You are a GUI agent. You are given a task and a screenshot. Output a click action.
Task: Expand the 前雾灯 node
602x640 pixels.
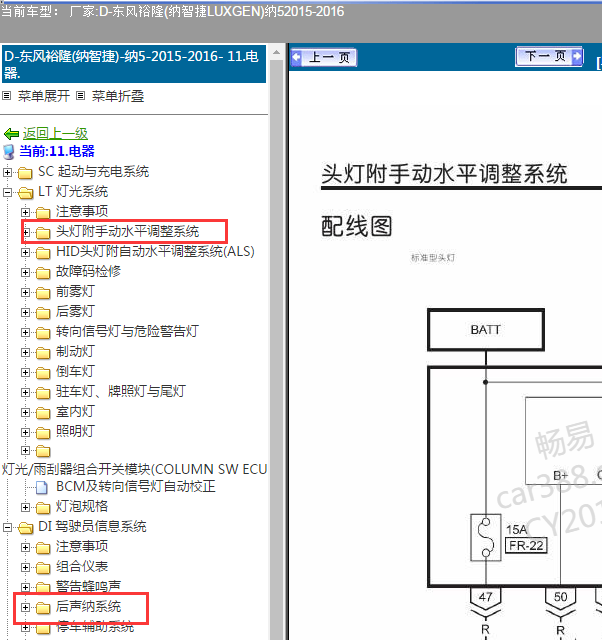26,292
